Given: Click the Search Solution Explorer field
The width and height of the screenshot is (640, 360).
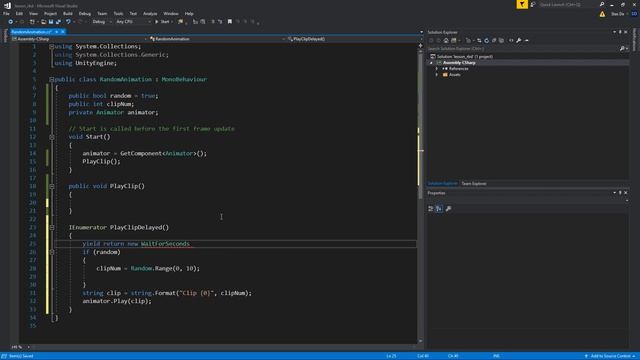Looking at the screenshot, I should 523,49.
